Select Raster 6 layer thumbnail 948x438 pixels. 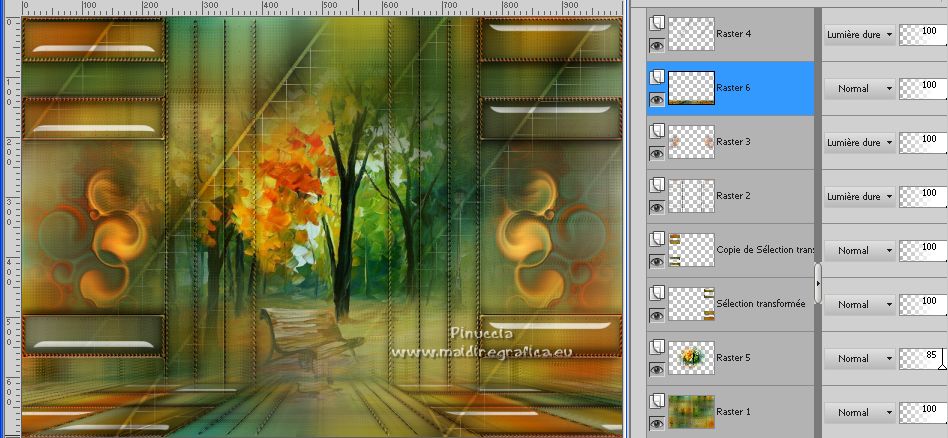691,88
